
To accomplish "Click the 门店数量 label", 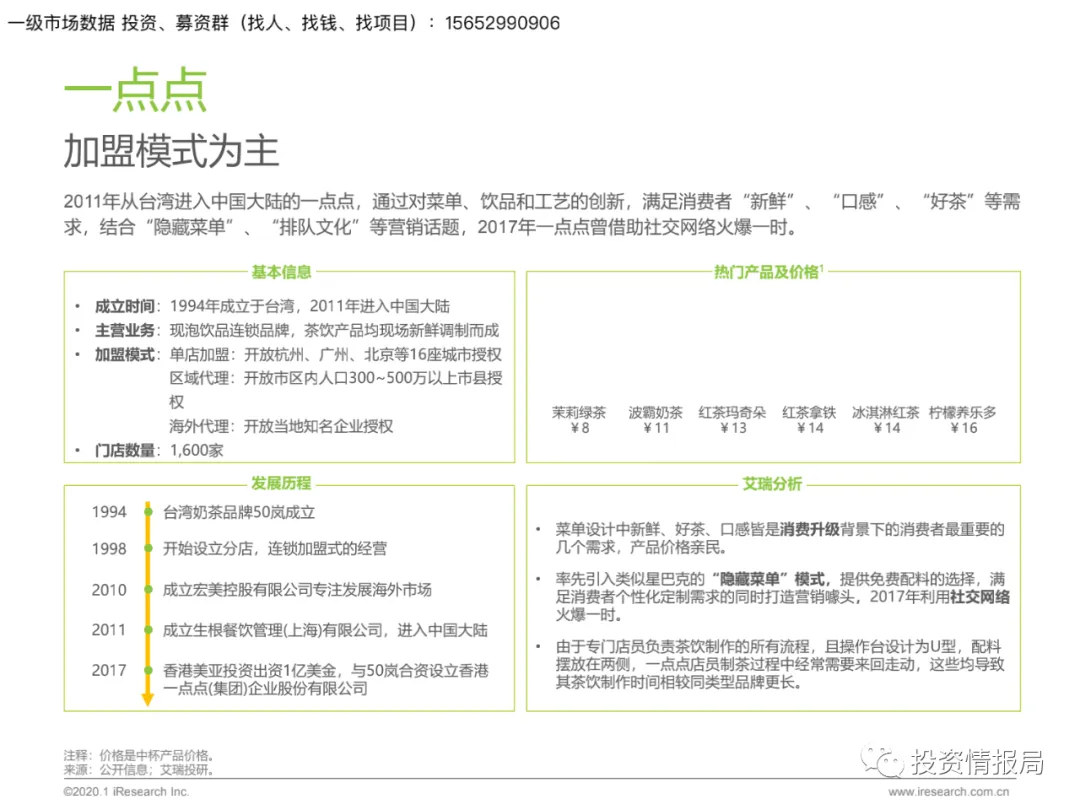I will tap(125, 450).
